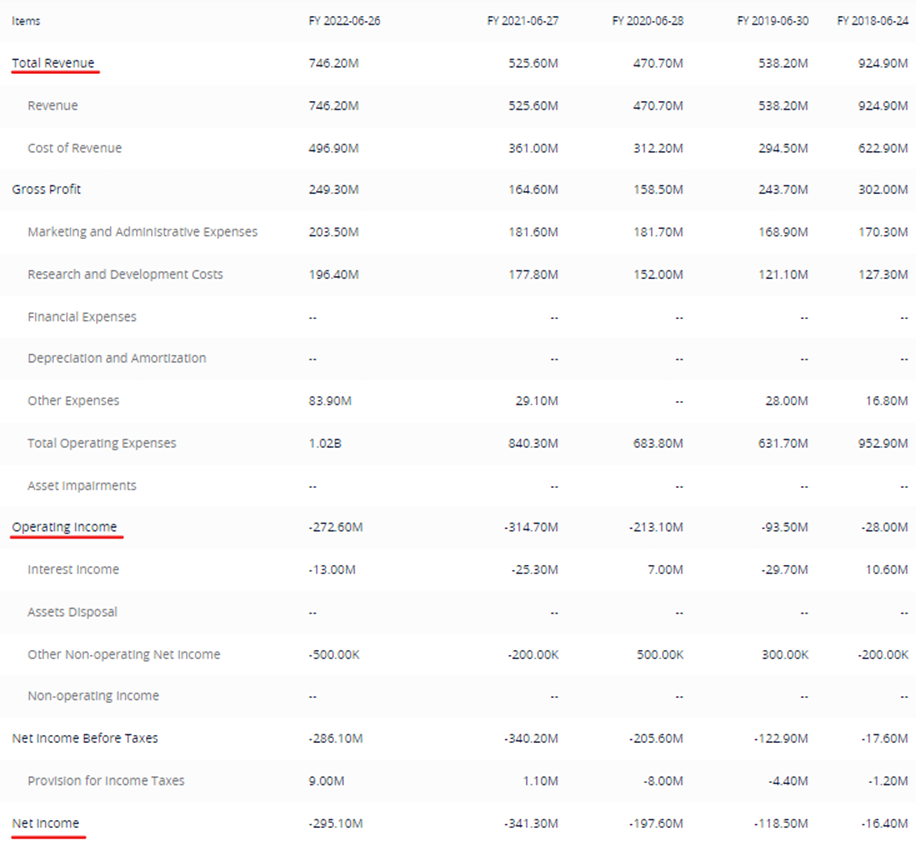The width and height of the screenshot is (916, 844).
Task: Select the 9.00M income tax provision value
Action: 327,781
